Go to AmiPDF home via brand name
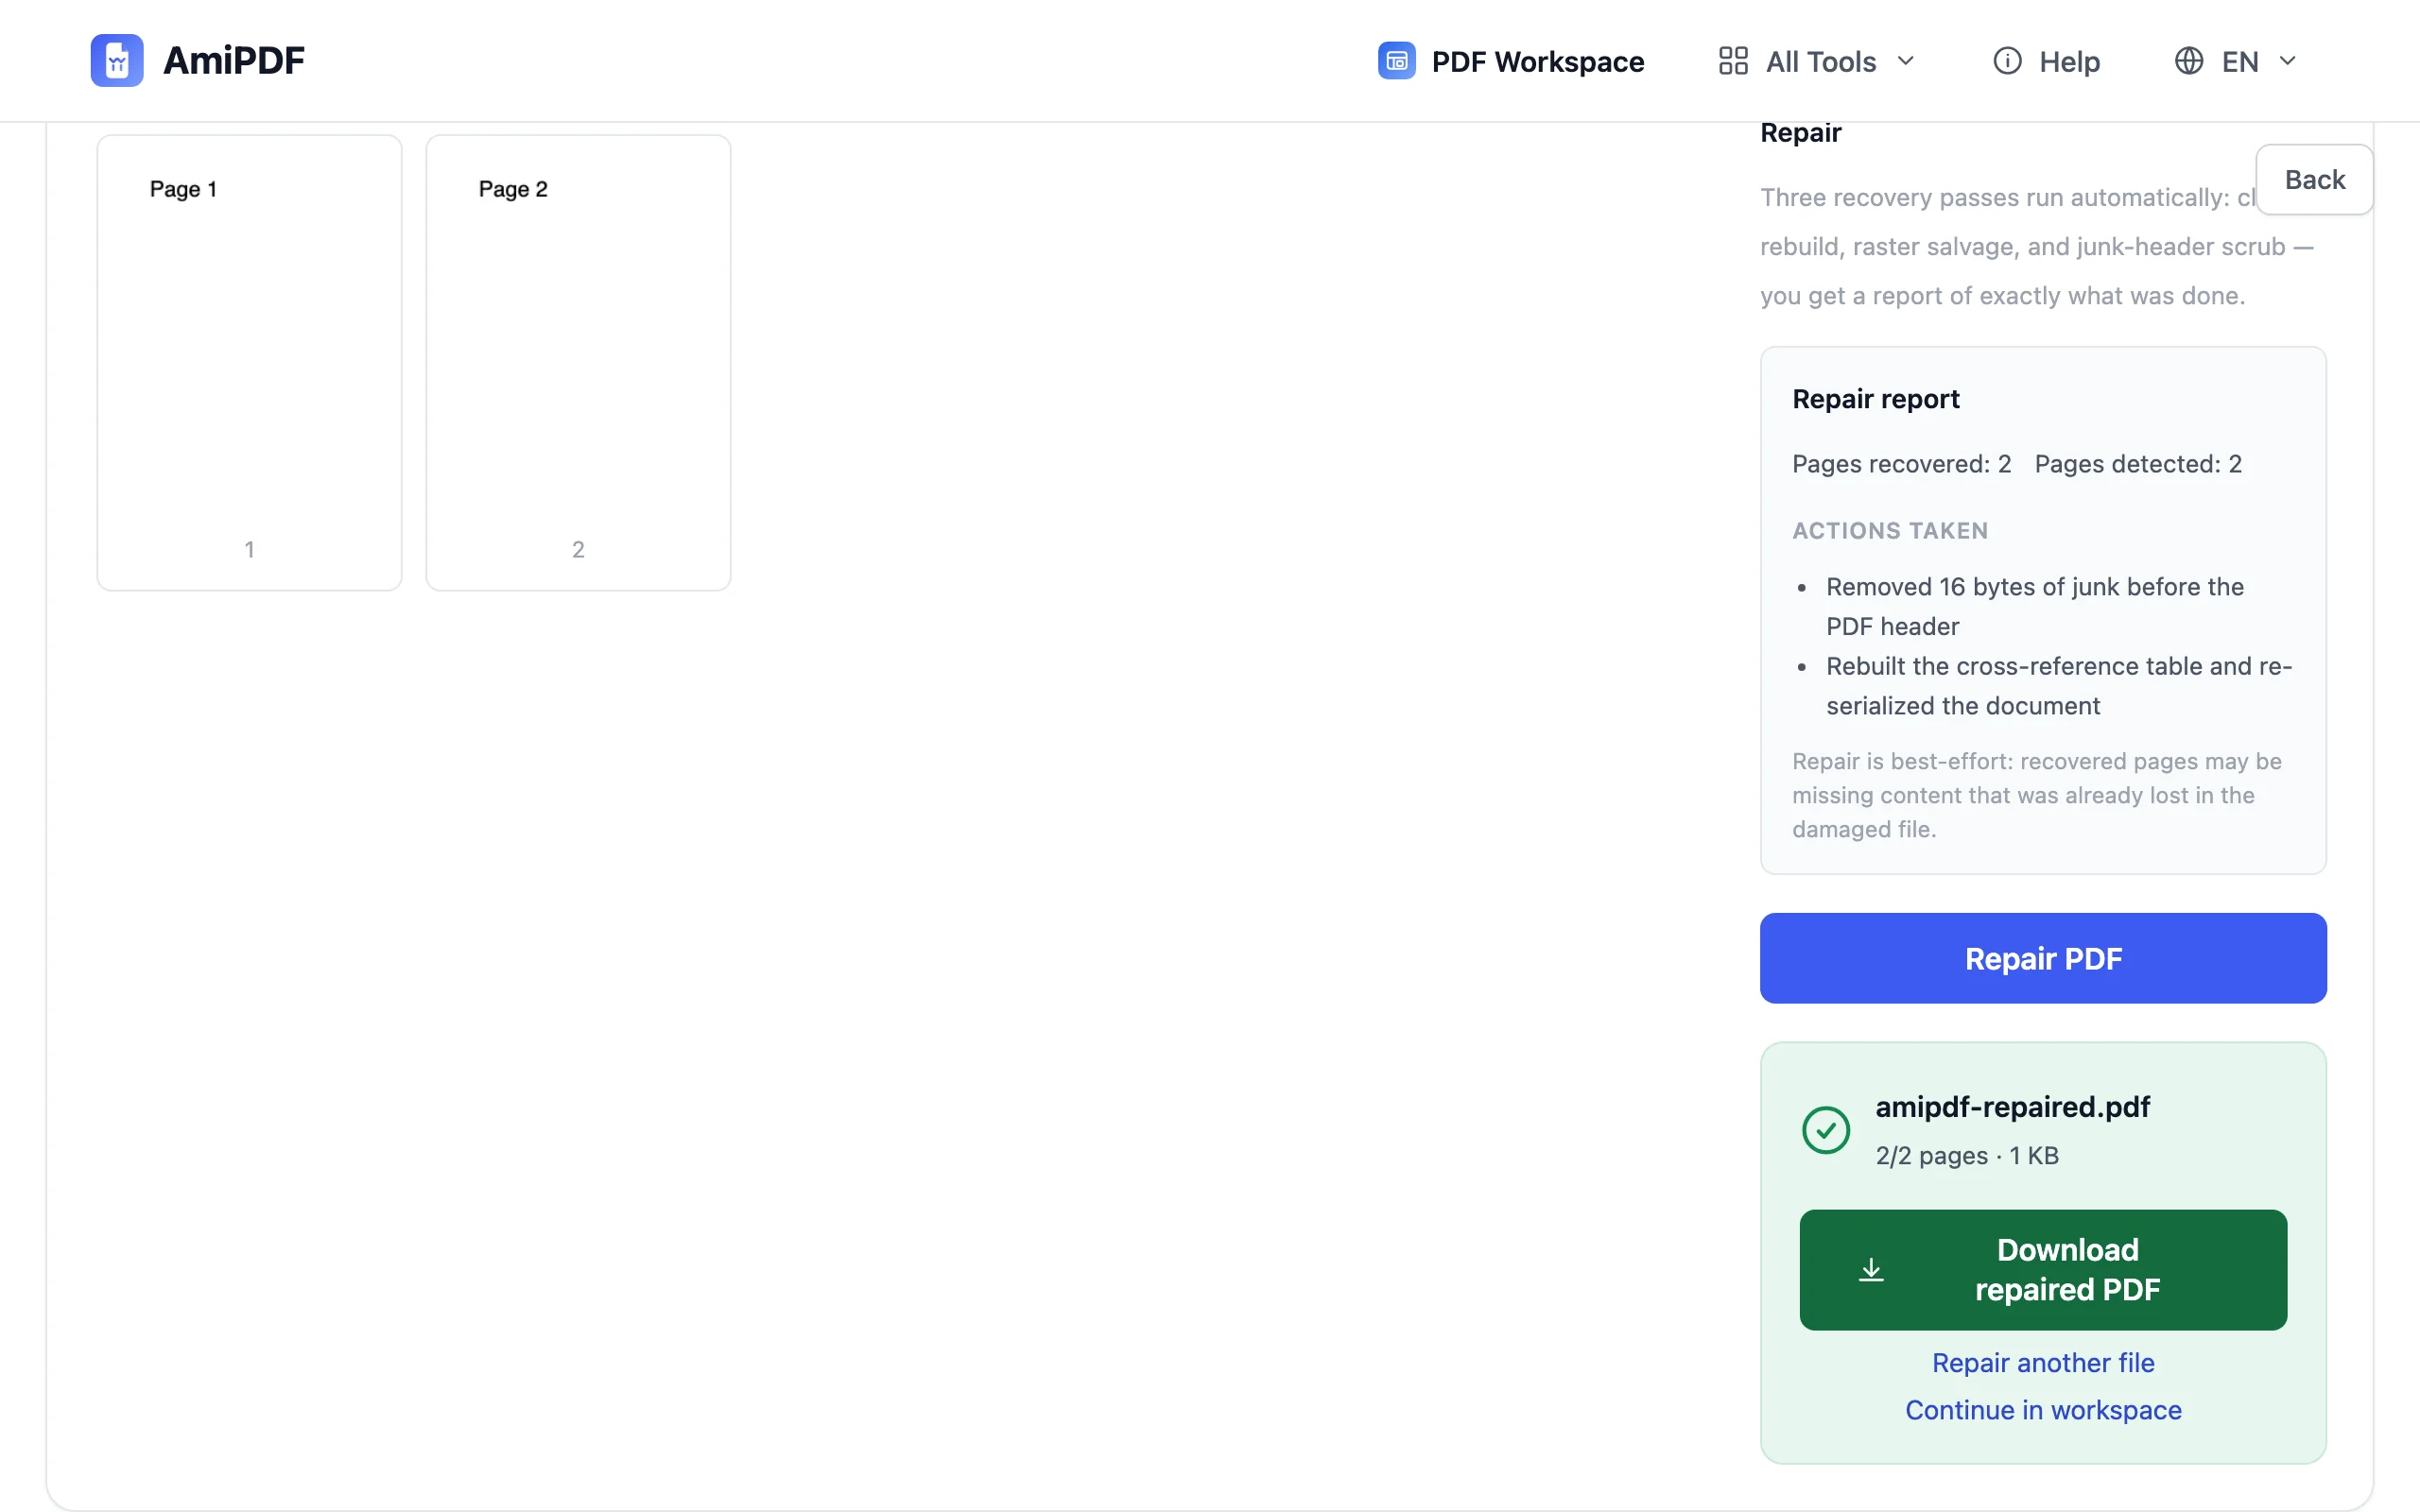Image resolution: width=2420 pixels, height=1512 pixels. pyautogui.click(x=234, y=61)
